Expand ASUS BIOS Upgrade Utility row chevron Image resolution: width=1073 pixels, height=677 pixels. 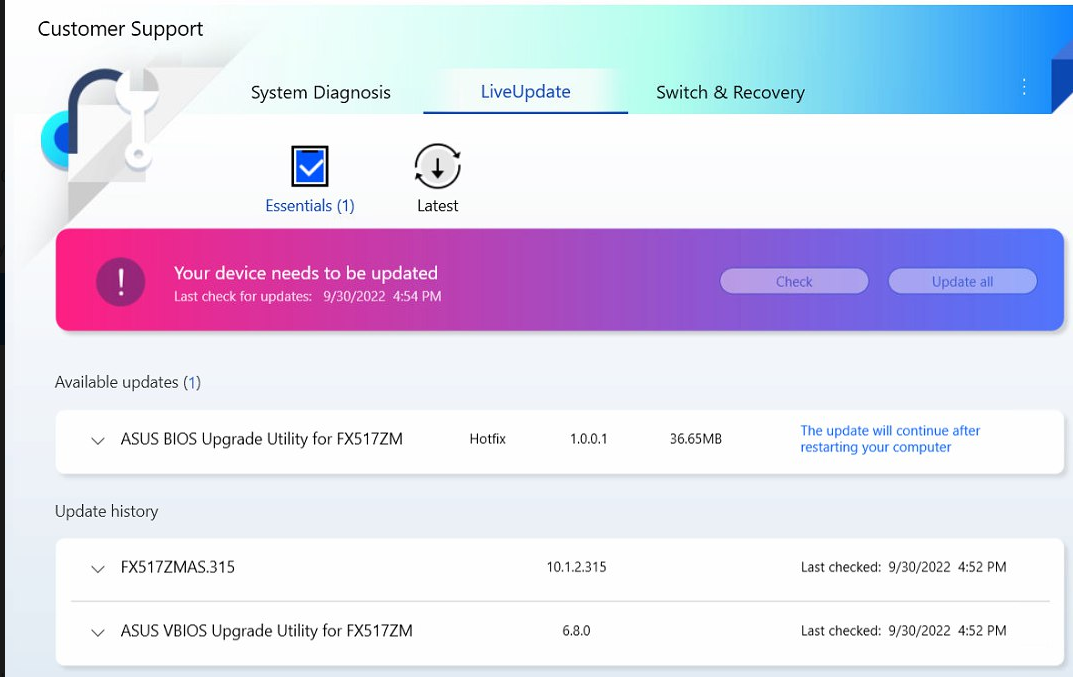click(x=98, y=440)
